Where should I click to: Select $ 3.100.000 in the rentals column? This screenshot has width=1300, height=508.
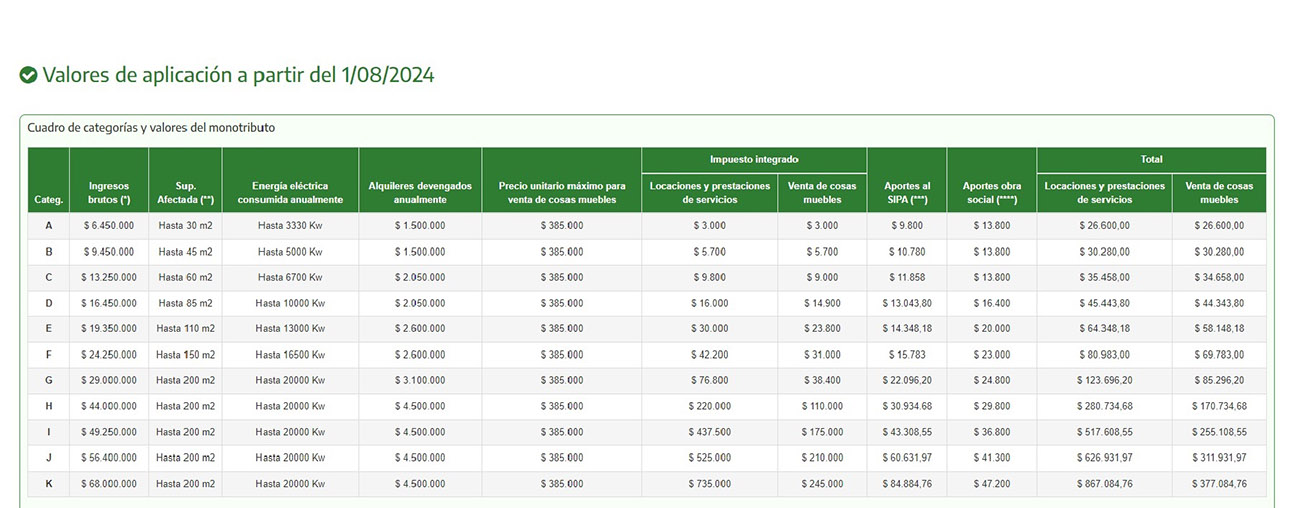point(420,381)
